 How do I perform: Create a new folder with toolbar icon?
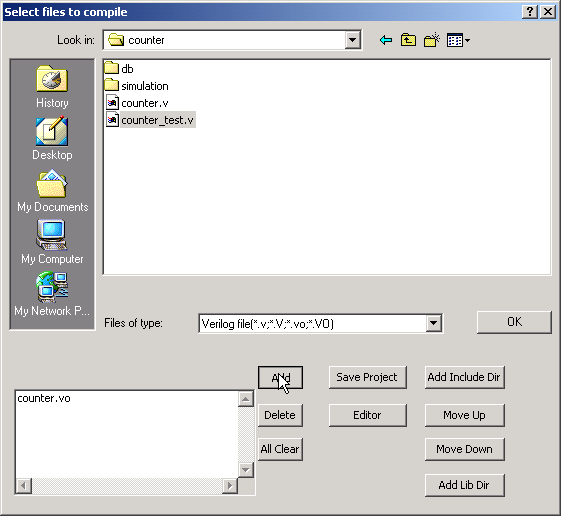pos(431,40)
